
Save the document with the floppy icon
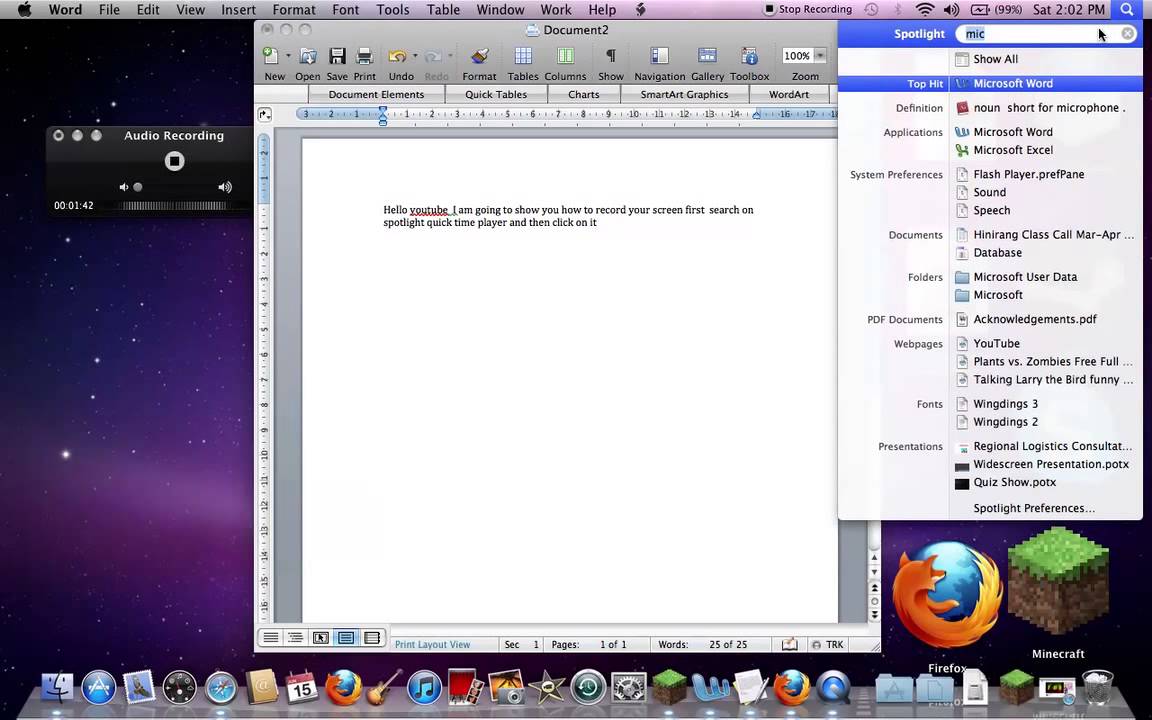coord(337,57)
